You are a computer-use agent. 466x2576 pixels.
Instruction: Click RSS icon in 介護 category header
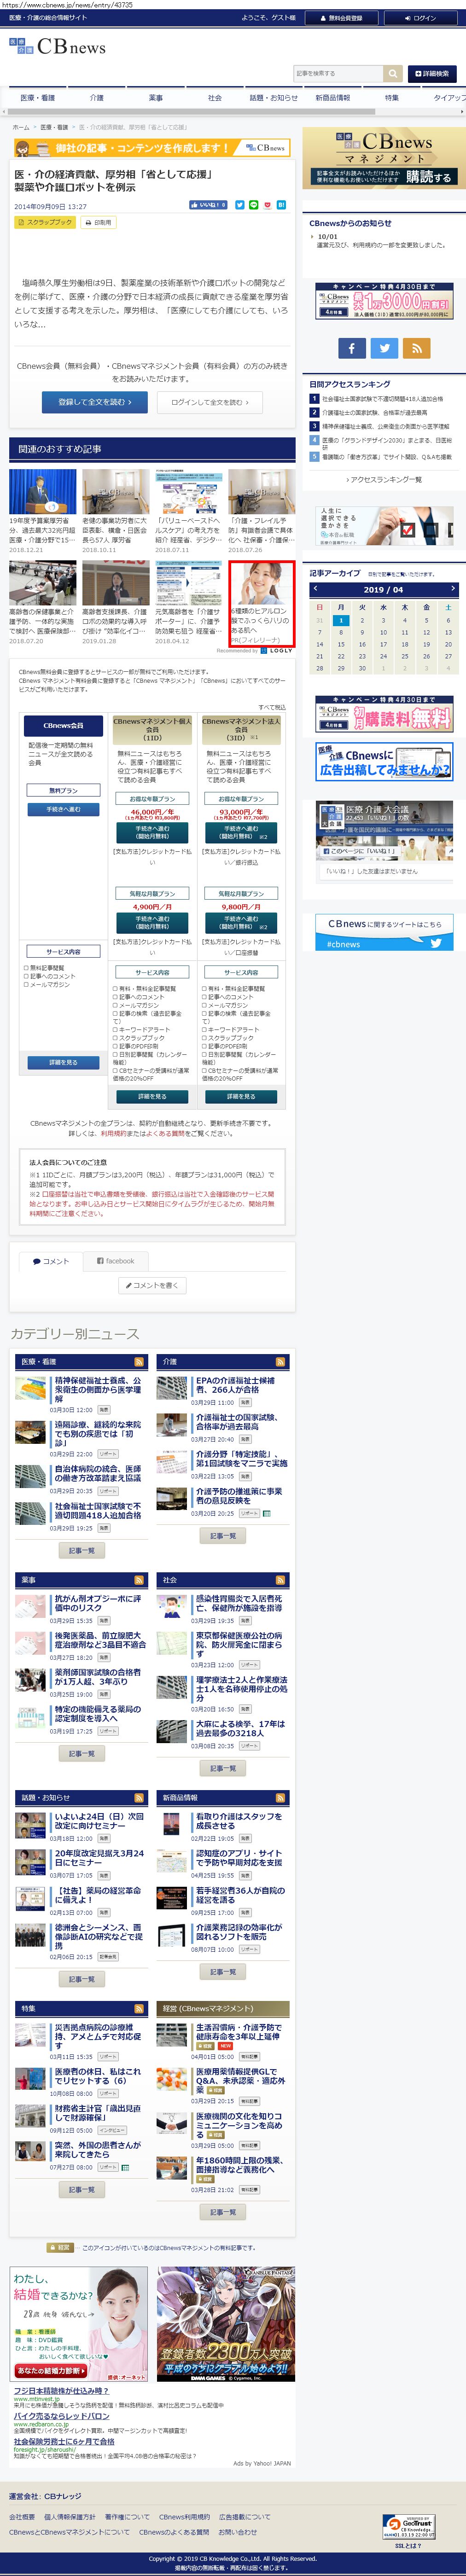pyautogui.click(x=281, y=1361)
